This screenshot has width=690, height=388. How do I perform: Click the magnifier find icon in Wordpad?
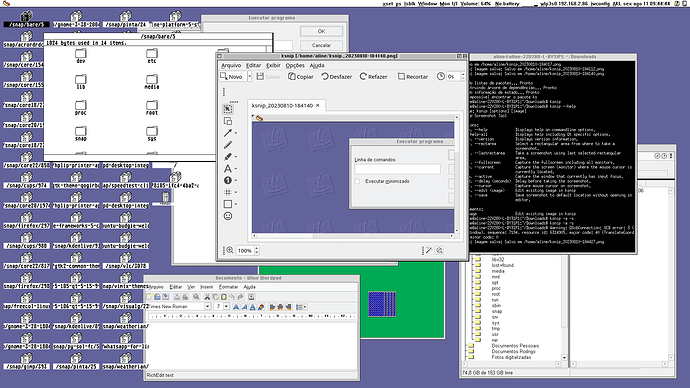pos(196,297)
